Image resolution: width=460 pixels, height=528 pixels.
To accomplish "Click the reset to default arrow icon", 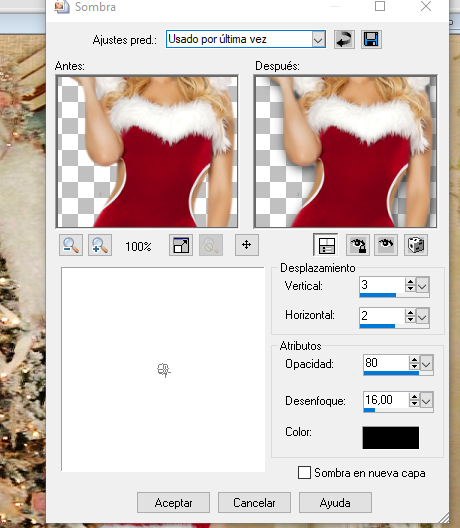I will click(344, 39).
